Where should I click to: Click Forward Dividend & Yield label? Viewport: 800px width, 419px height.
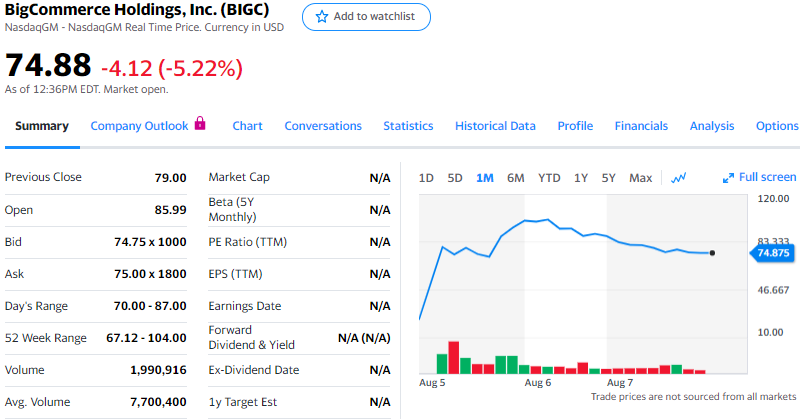coord(252,337)
